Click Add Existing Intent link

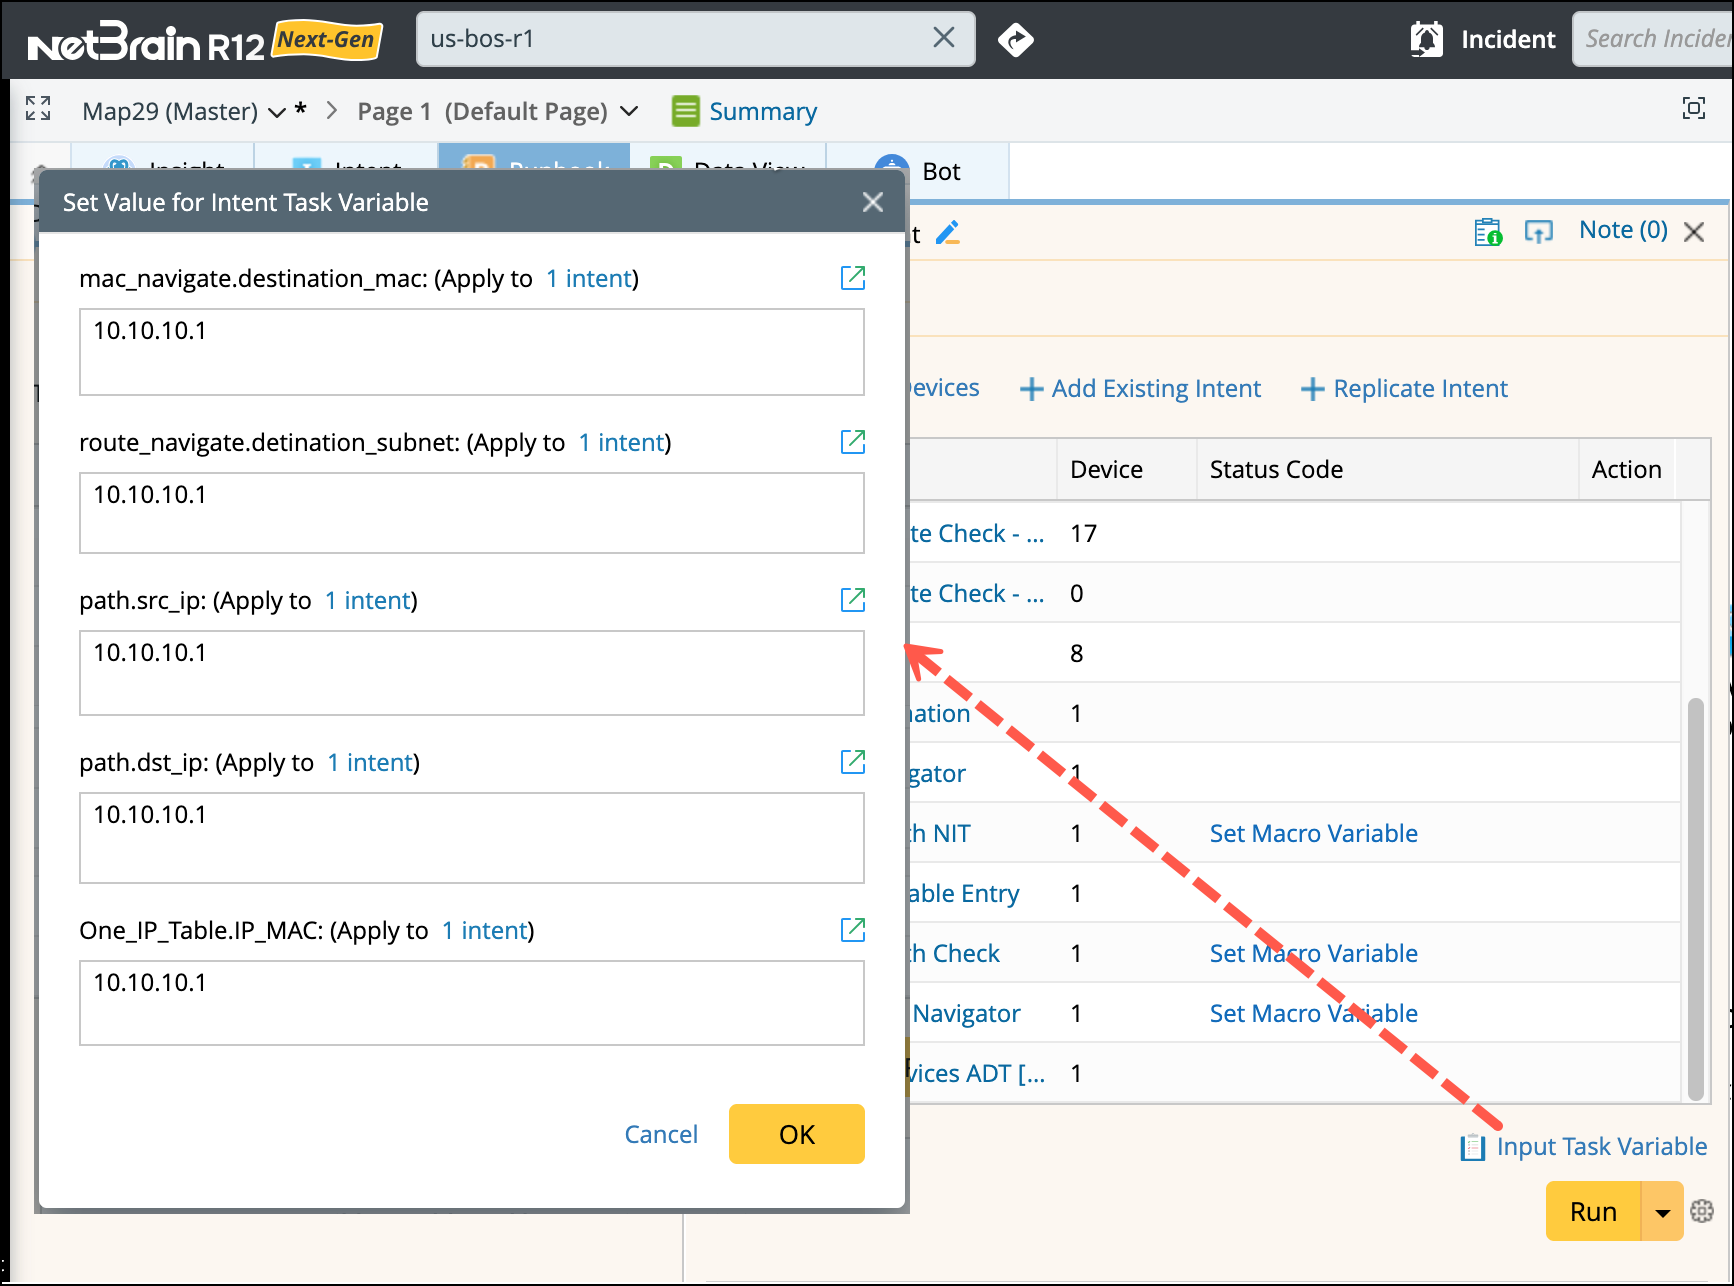click(1140, 389)
